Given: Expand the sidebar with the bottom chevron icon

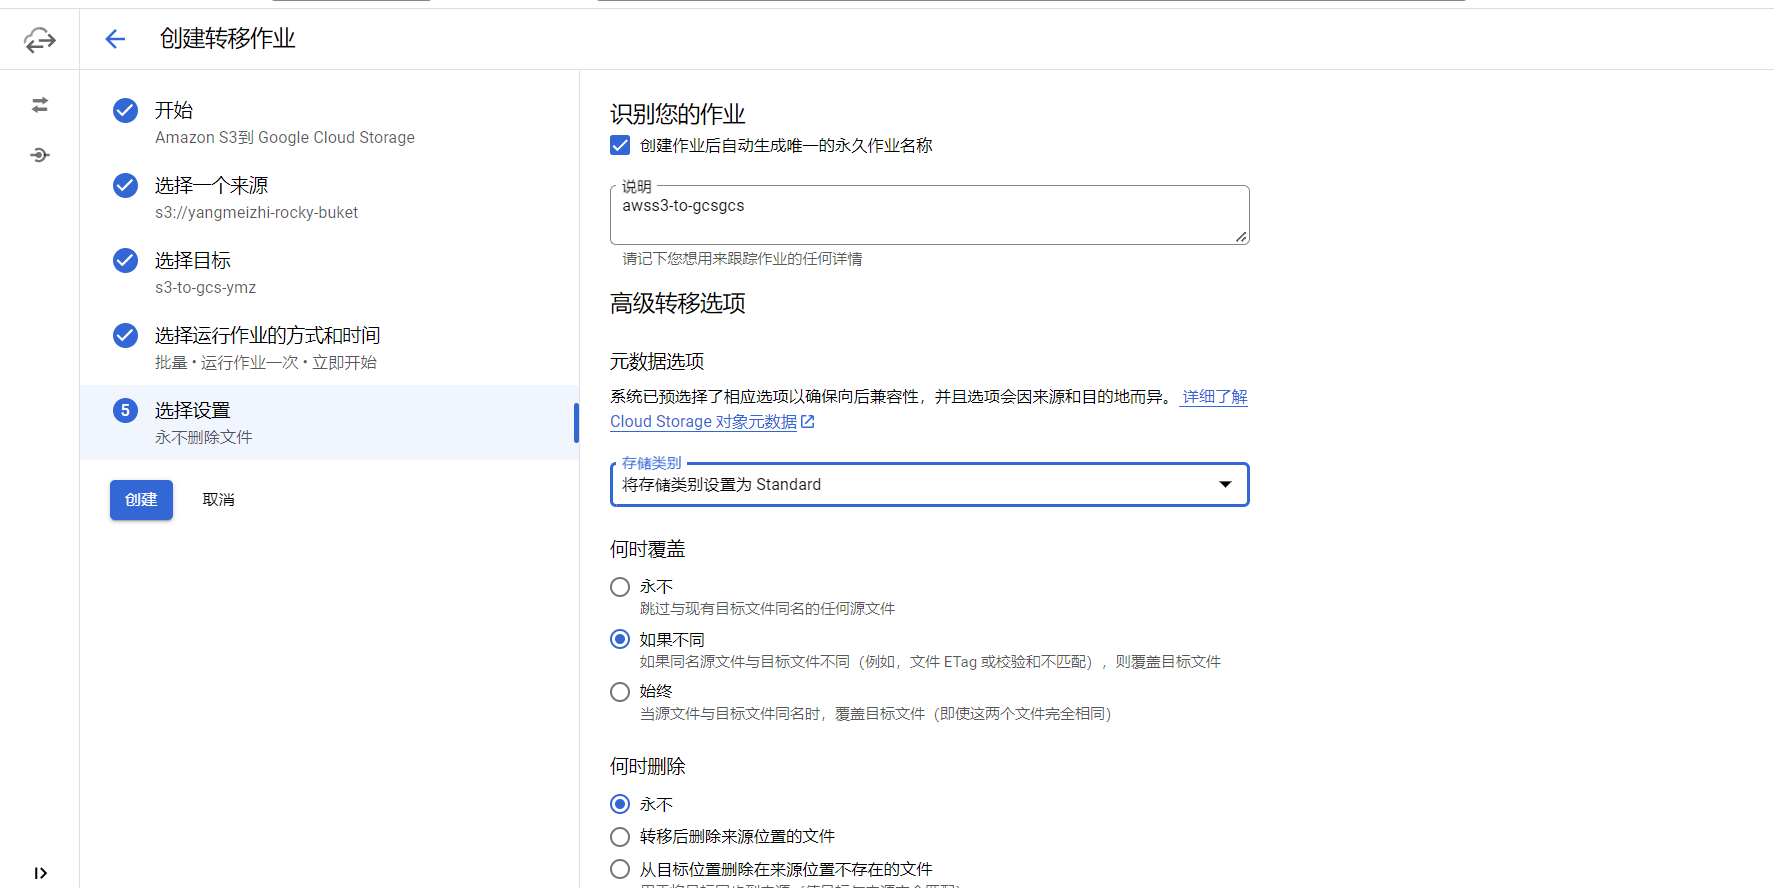Looking at the screenshot, I should tap(40, 873).
